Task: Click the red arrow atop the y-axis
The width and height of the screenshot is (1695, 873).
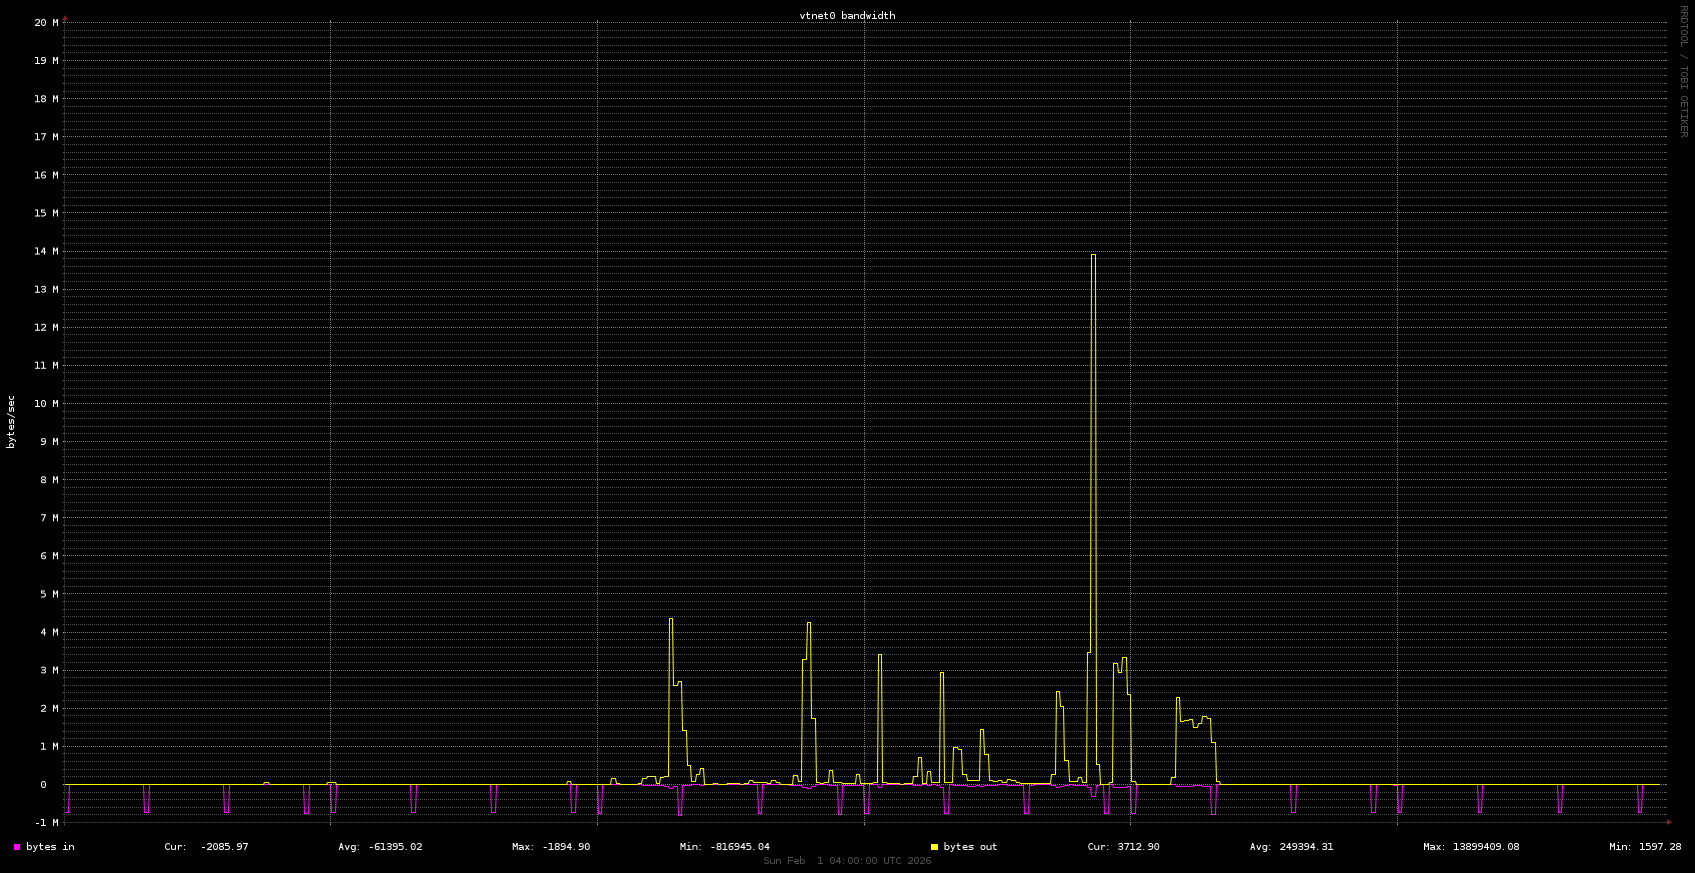Action: pos(65,18)
